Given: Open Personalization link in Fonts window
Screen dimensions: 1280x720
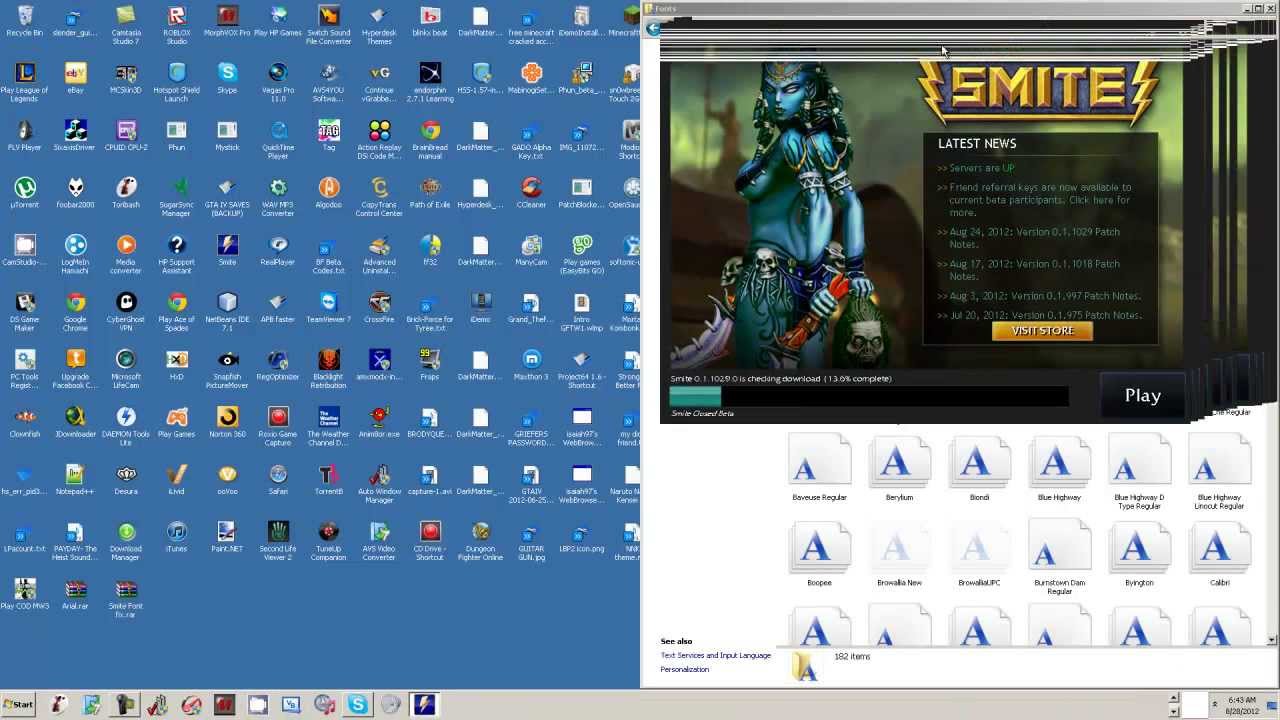Looking at the screenshot, I should (685, 670).
